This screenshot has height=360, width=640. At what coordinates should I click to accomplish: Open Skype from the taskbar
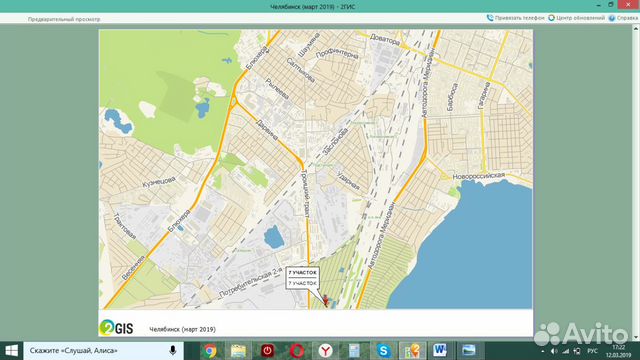coord(383,351)
